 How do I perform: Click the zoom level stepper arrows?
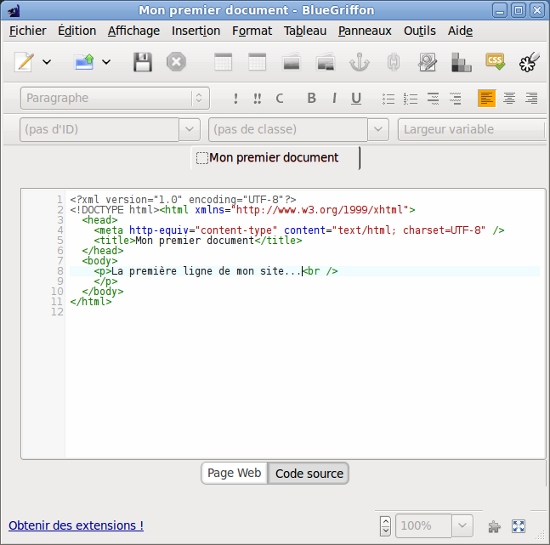coord(385,526)
